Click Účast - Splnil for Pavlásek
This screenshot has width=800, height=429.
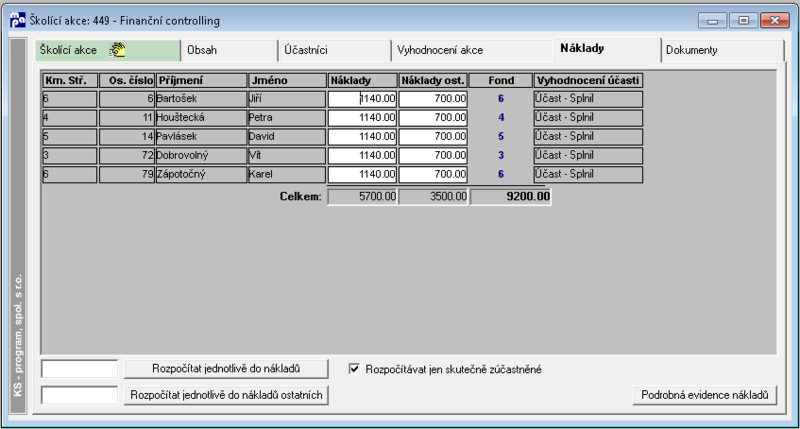pyautogui.click(x=588, y=137)
